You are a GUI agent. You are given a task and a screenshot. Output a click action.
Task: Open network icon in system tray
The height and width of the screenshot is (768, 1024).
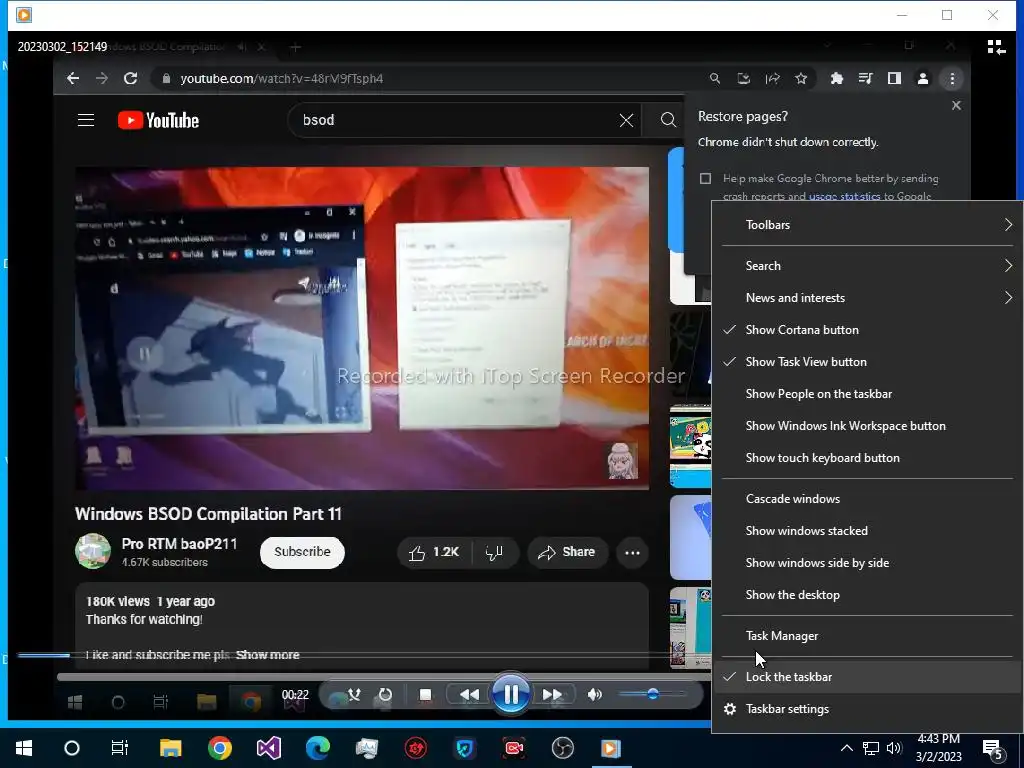871,748
